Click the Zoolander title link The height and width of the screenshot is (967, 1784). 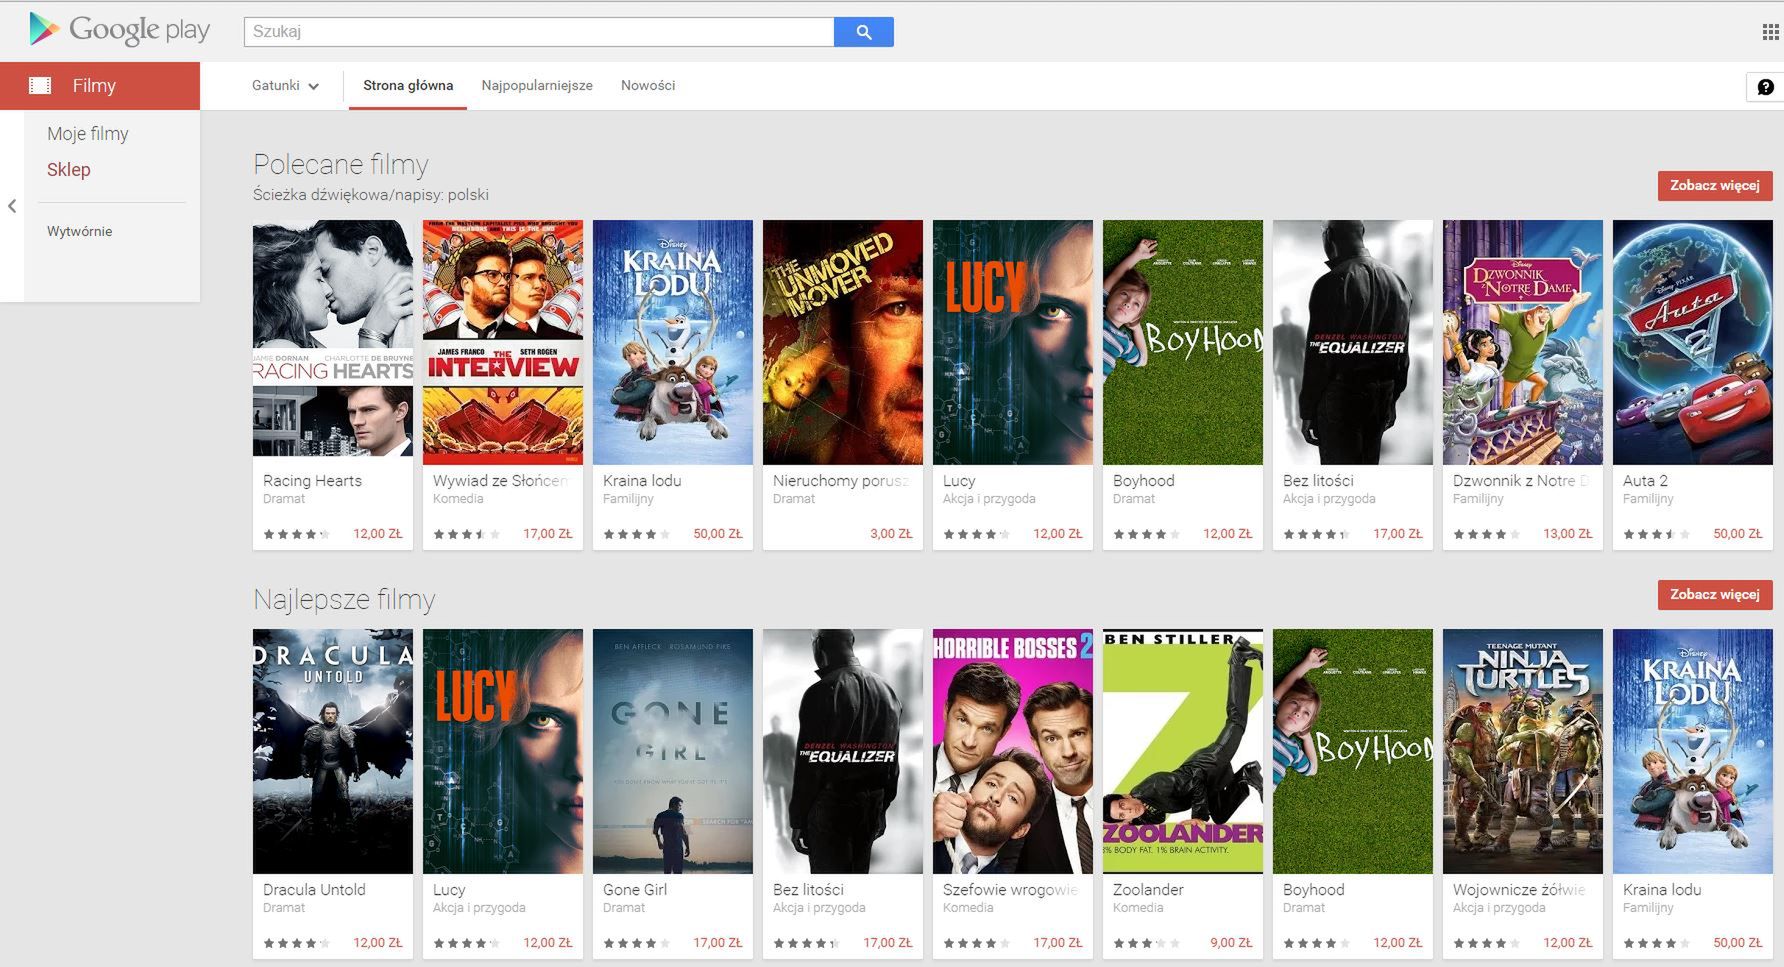point(1148,890)
